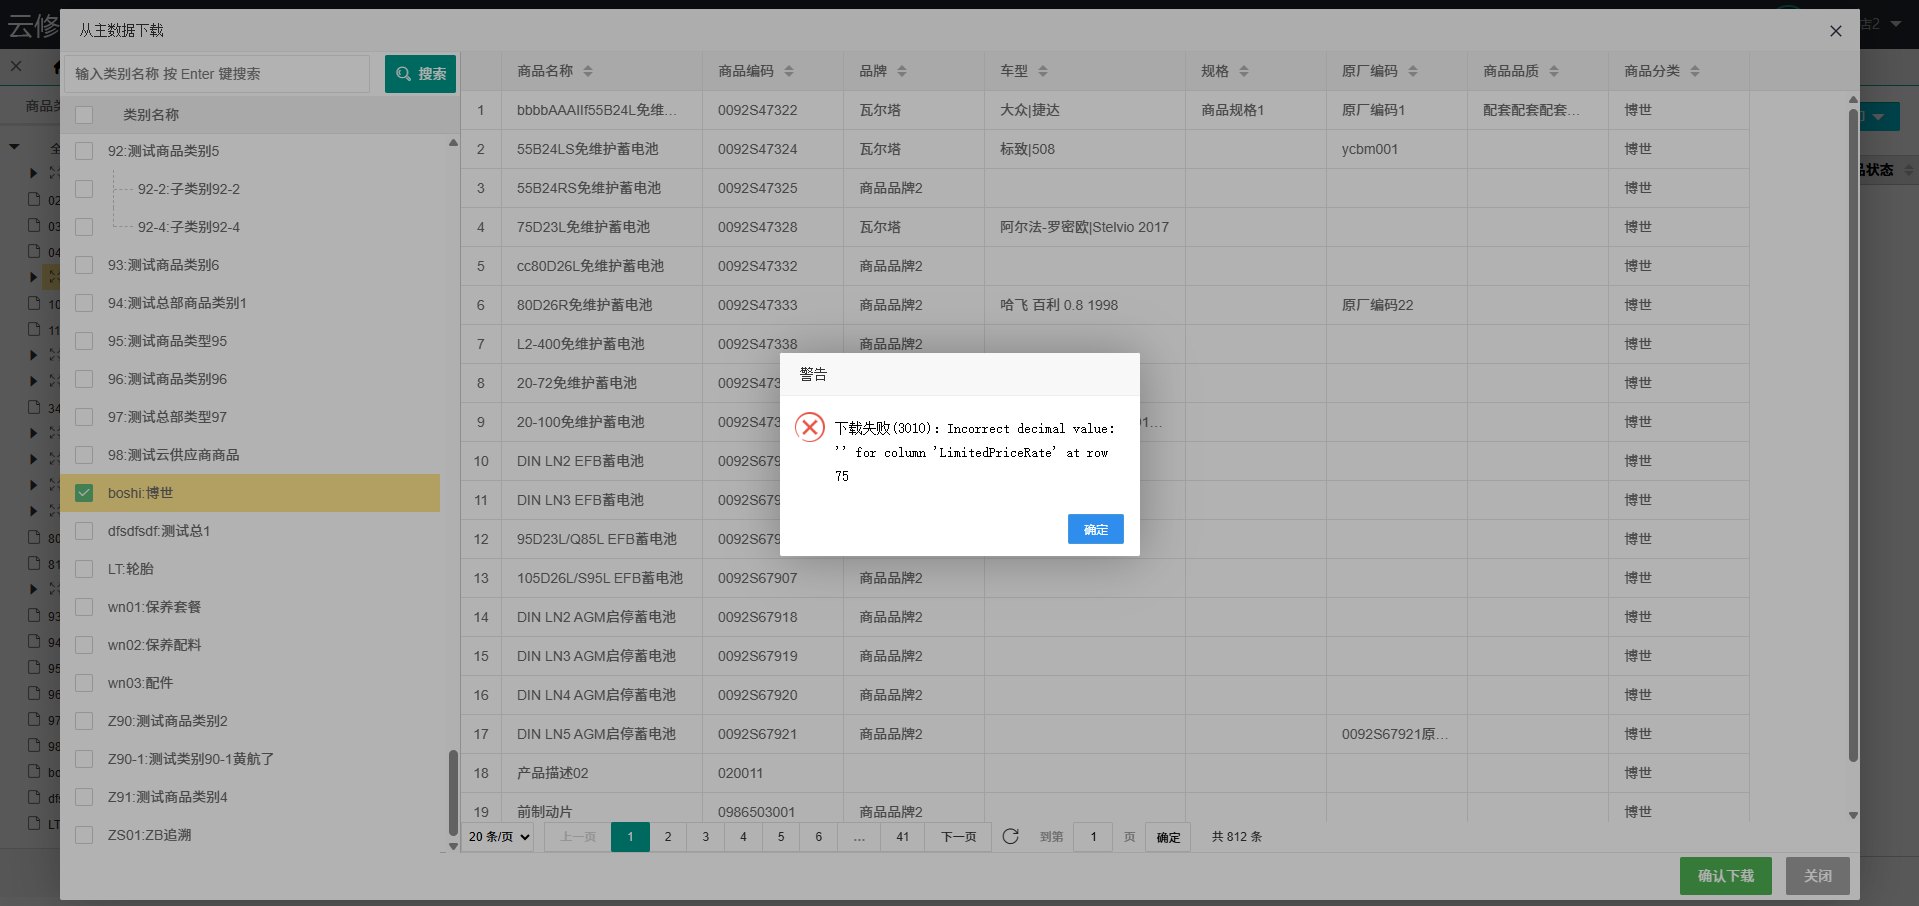Toggle the 类别名称 select-all checkbox
Screen dimensions: 1919x906
coord(84,115)
